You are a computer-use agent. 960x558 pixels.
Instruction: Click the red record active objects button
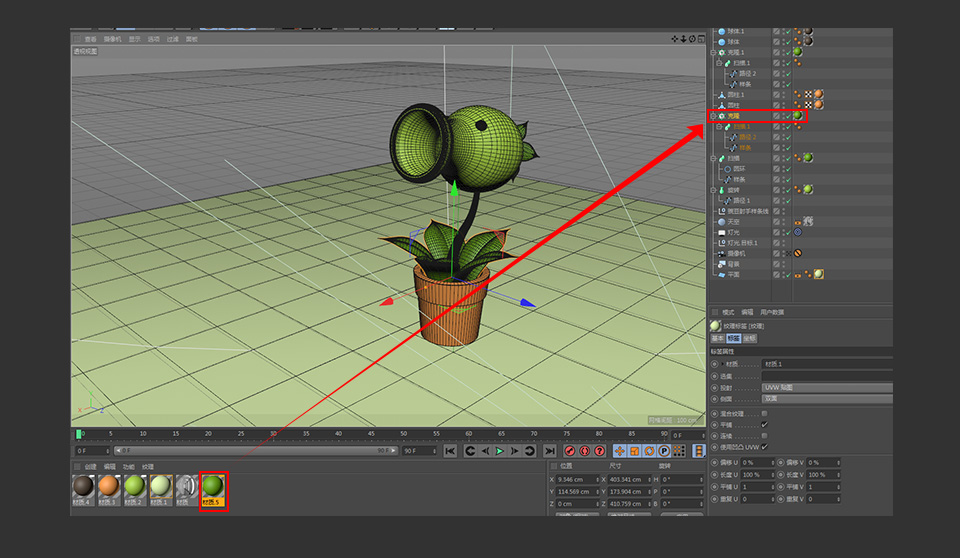[x=570, y=451]
